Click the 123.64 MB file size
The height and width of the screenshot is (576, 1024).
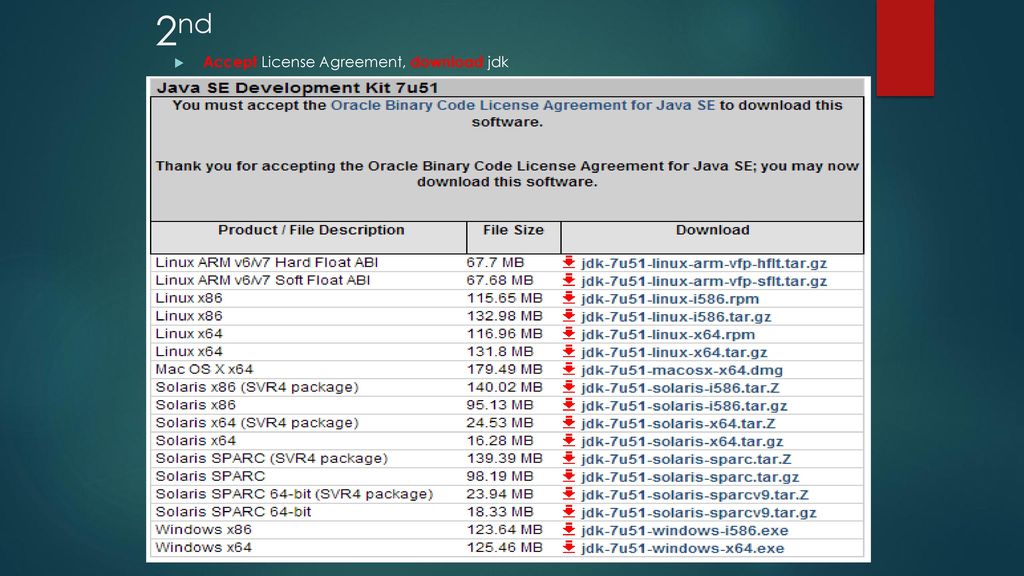point(504,530)
